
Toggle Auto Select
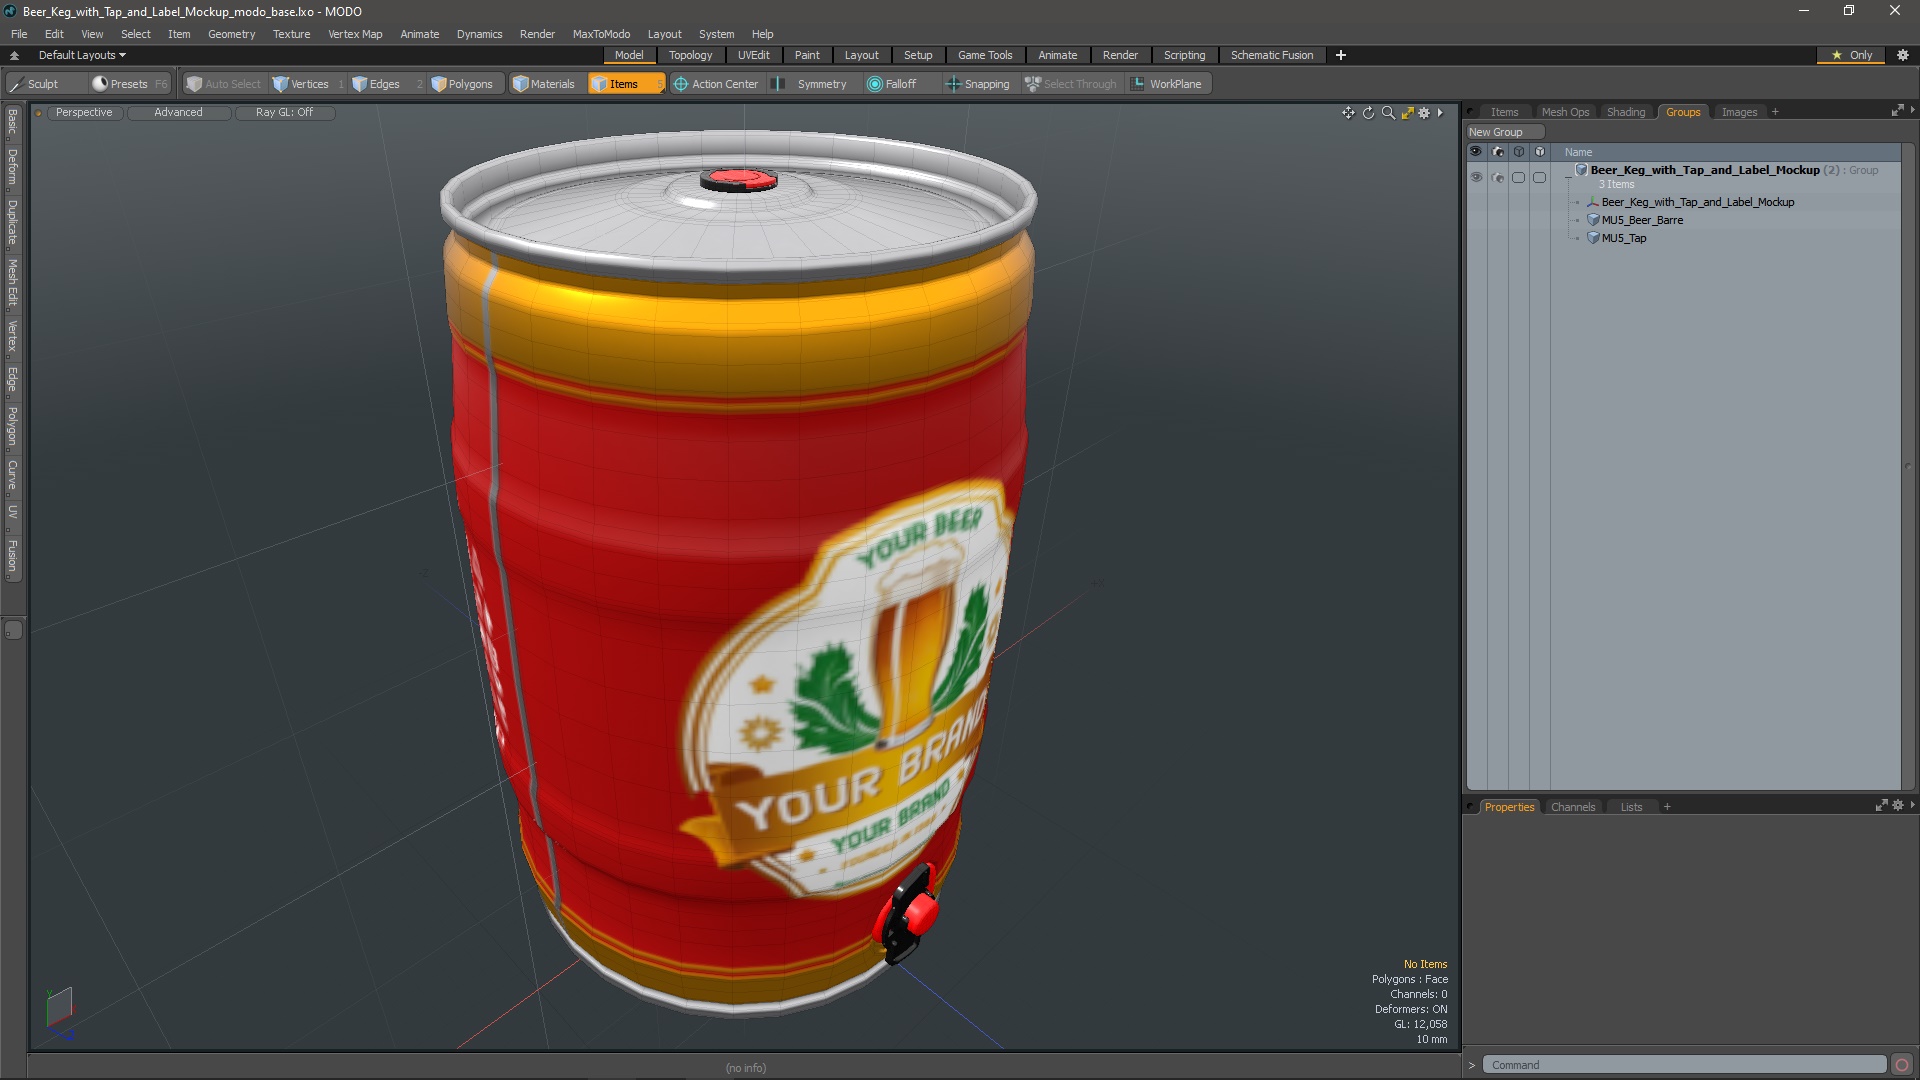click(223, 84)
